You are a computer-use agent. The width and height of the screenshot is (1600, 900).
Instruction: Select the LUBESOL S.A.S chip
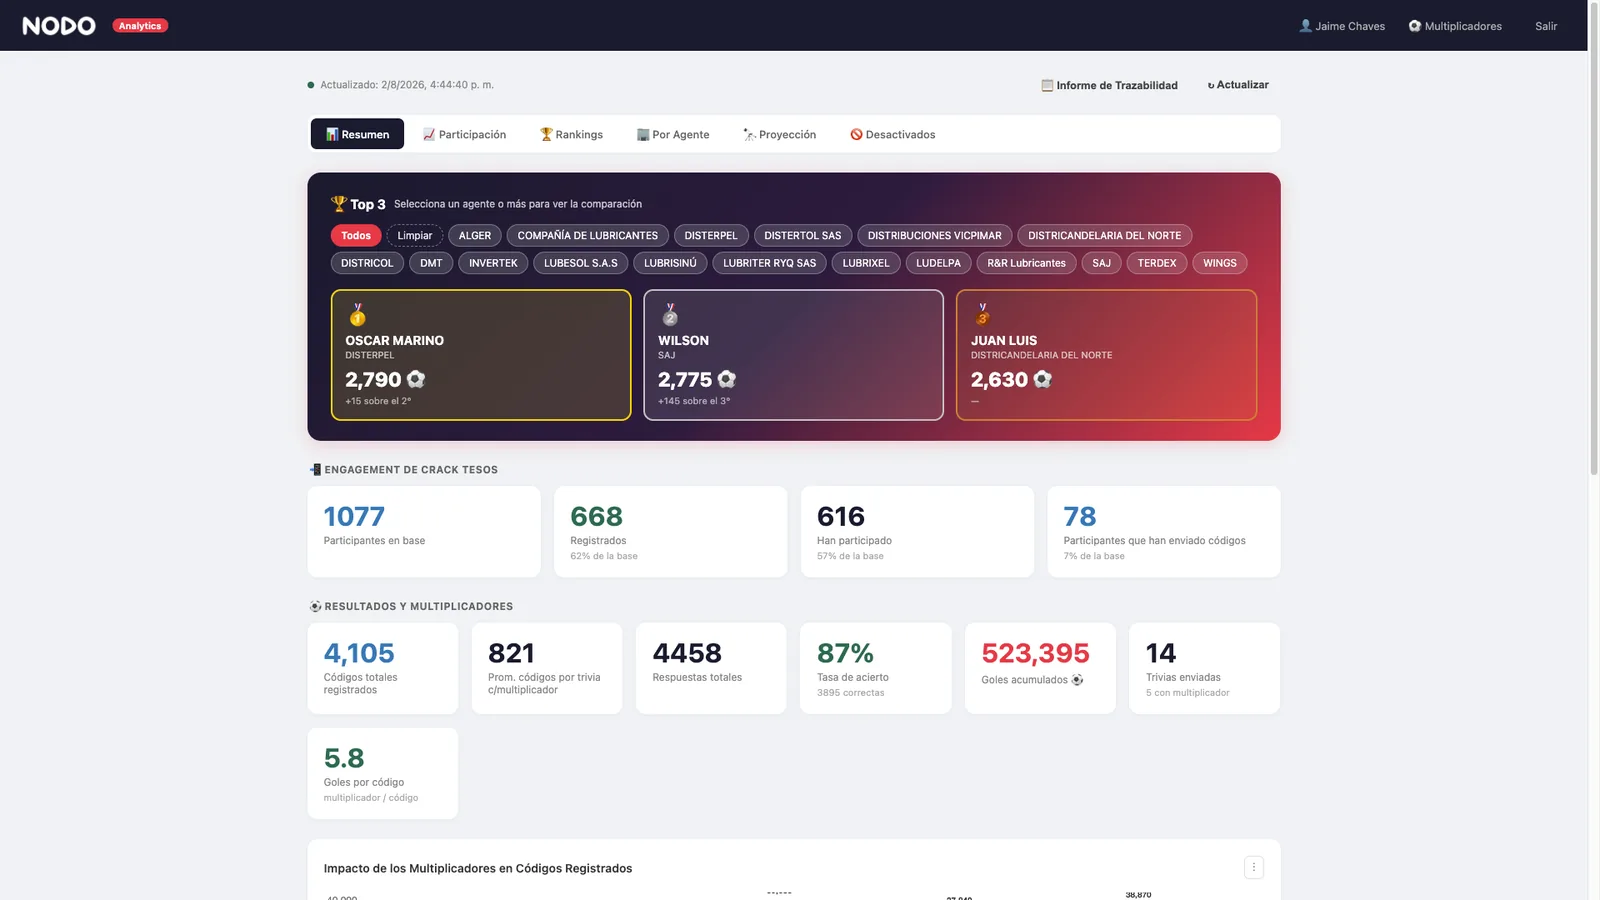581,263
